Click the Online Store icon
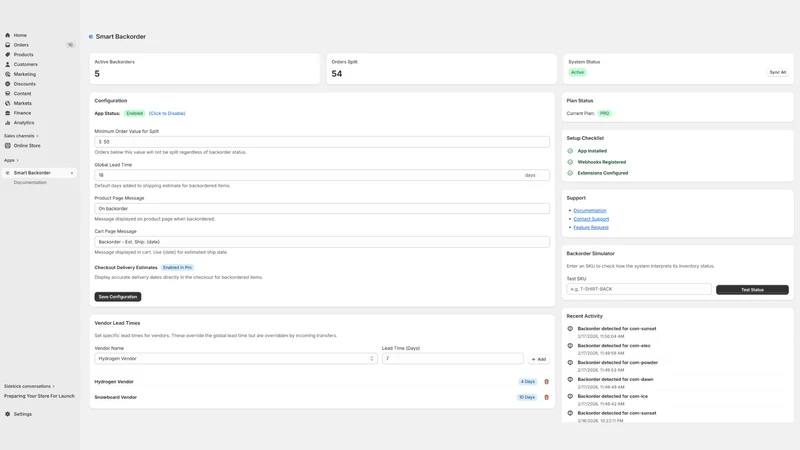800x450 pixels. pos(8,145)
